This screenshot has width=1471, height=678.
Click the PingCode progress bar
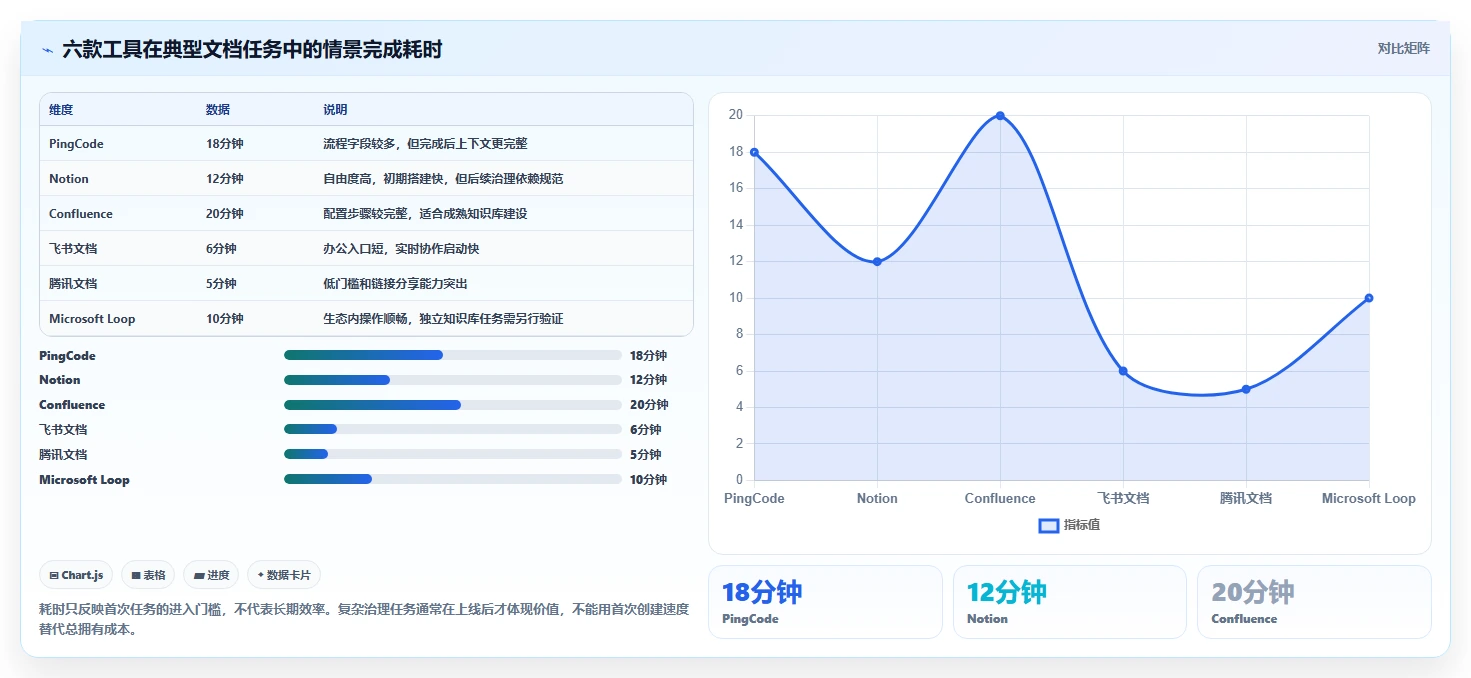[x=453, y=355]
